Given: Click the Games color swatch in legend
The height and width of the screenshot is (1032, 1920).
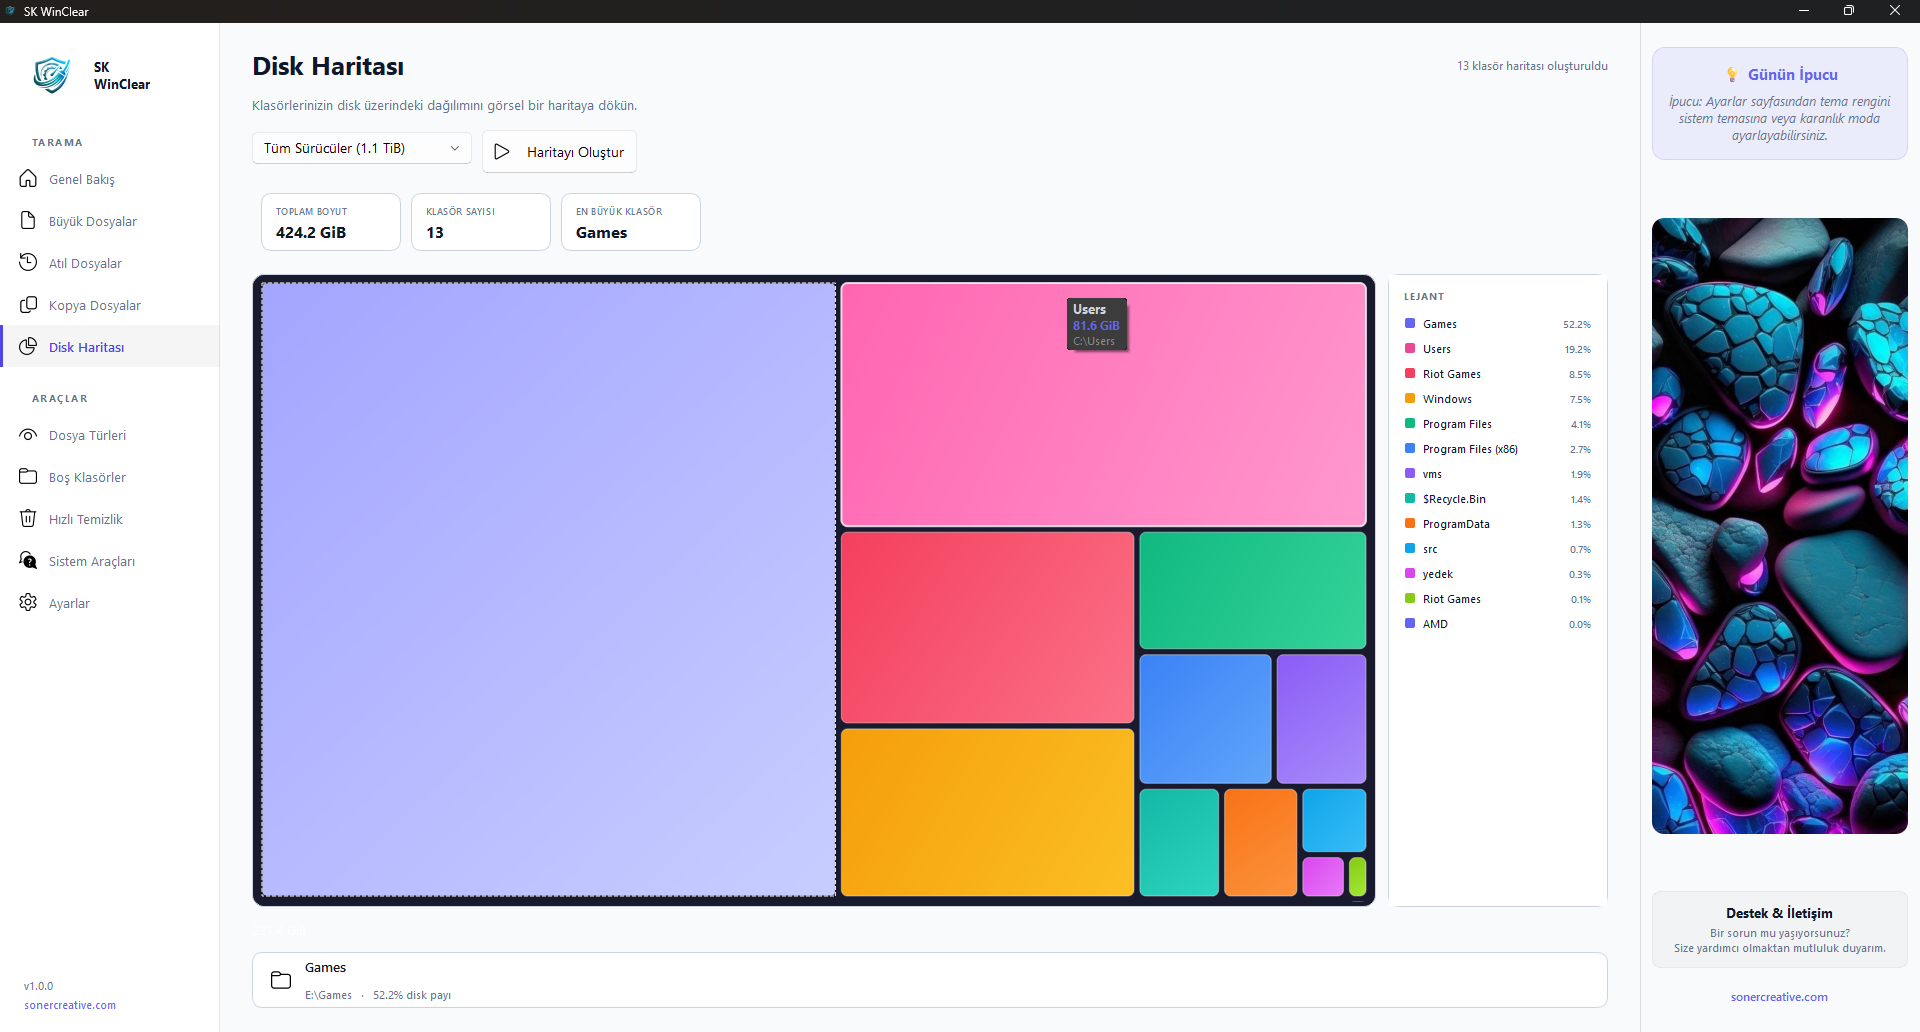Looking at the screenshot, I should click(x=1410, y=324).
